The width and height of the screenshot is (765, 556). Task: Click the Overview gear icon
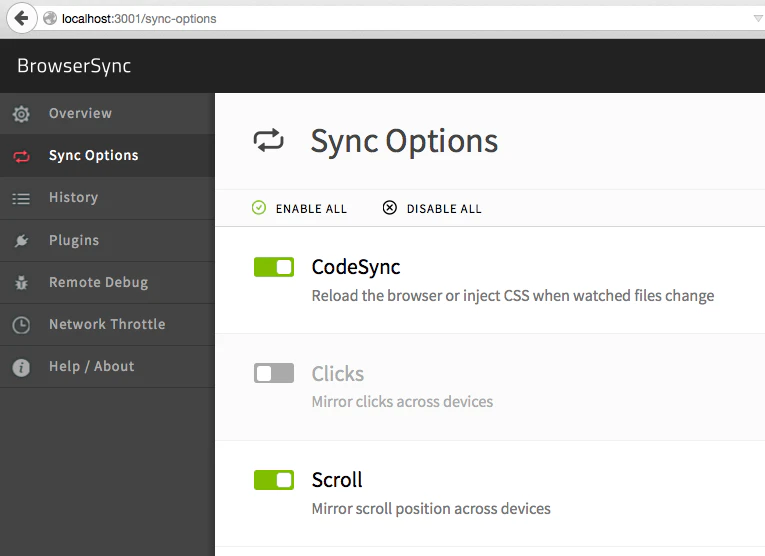21,114
